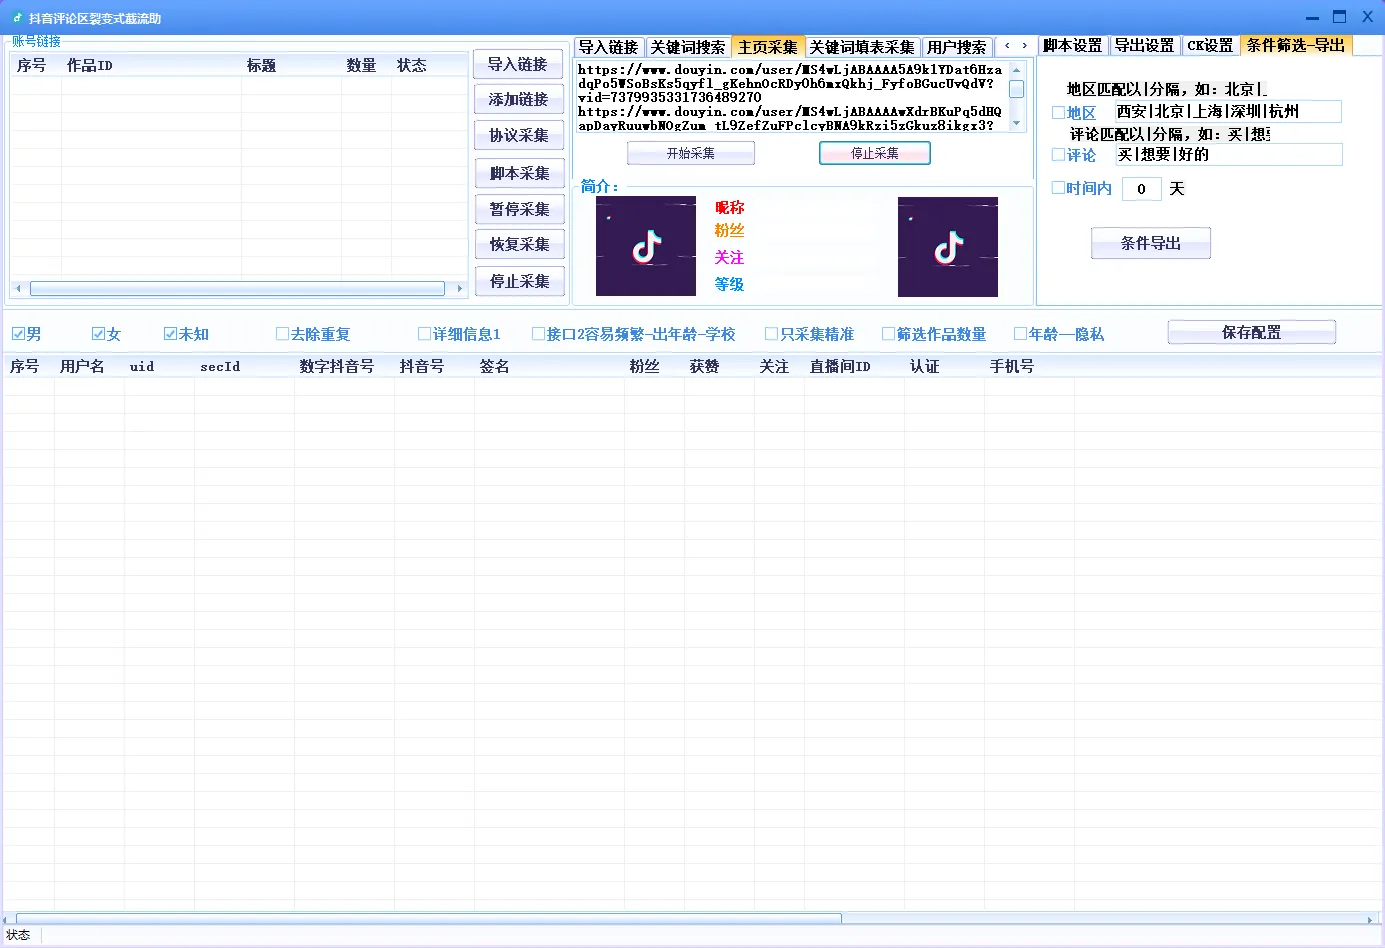Start 脚本采集
This screenshot has width=1385, height=948.
point(520,173)
